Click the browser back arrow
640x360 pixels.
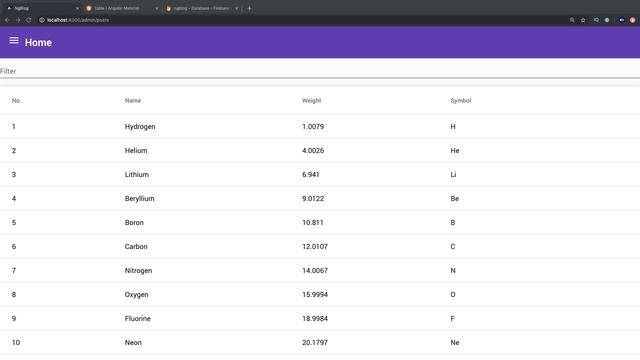[x=7, y=20]
